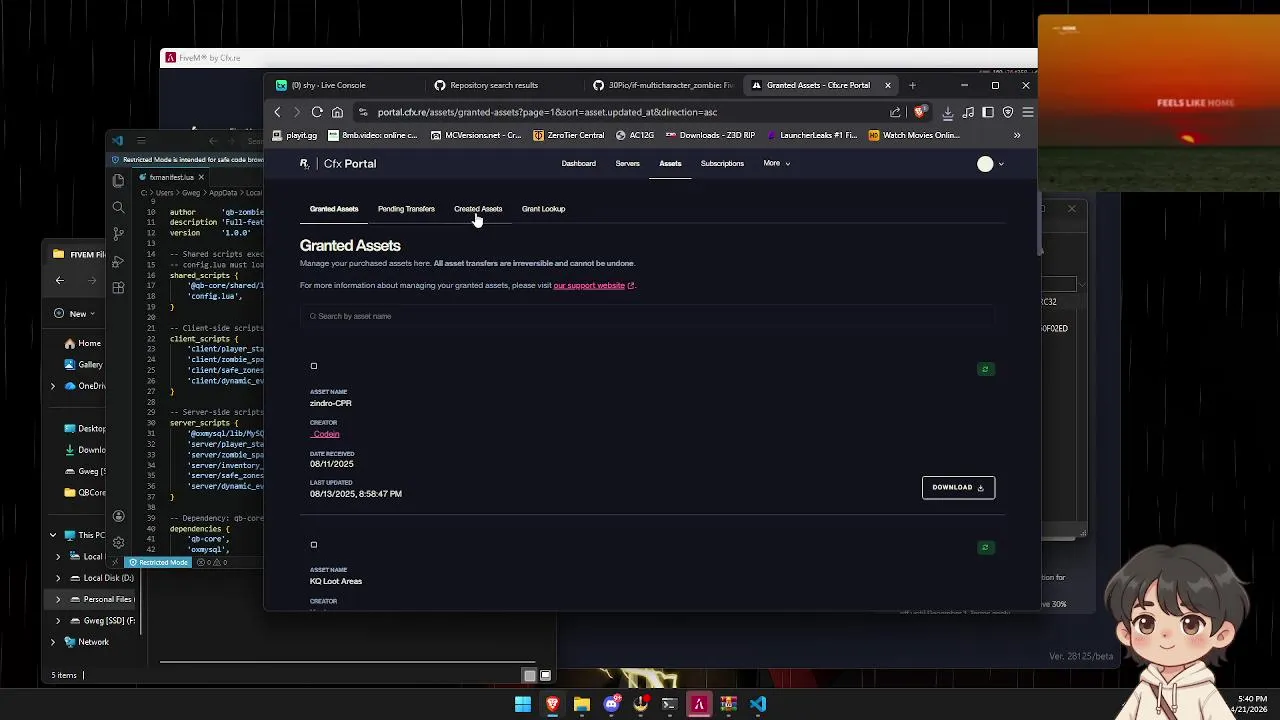Open a new browser tab
This screenshot has width=1280, height=720.
tap(912, 85)
